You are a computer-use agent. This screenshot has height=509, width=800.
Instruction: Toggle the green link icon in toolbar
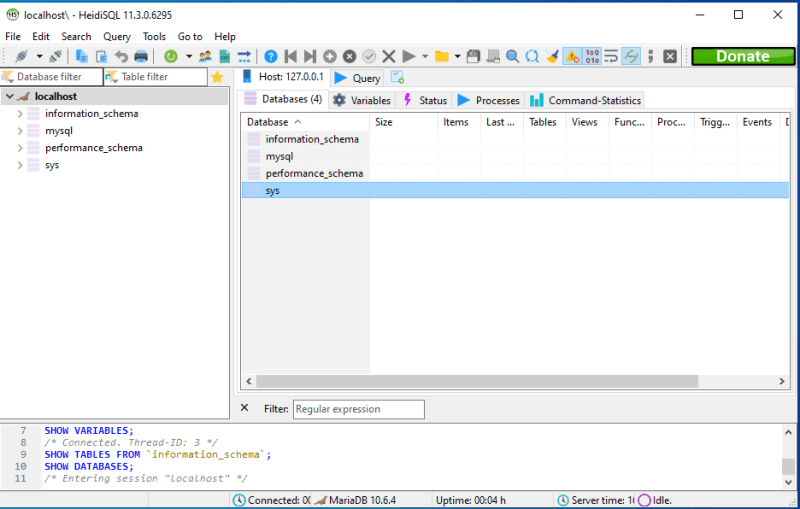pyautogui.click(x=631, y=56)
